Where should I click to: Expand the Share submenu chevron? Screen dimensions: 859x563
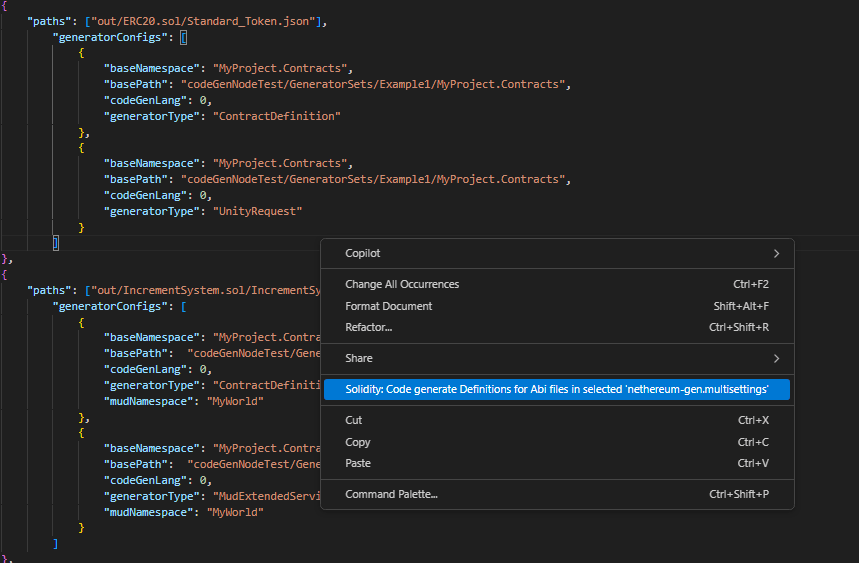coord(775,358)
